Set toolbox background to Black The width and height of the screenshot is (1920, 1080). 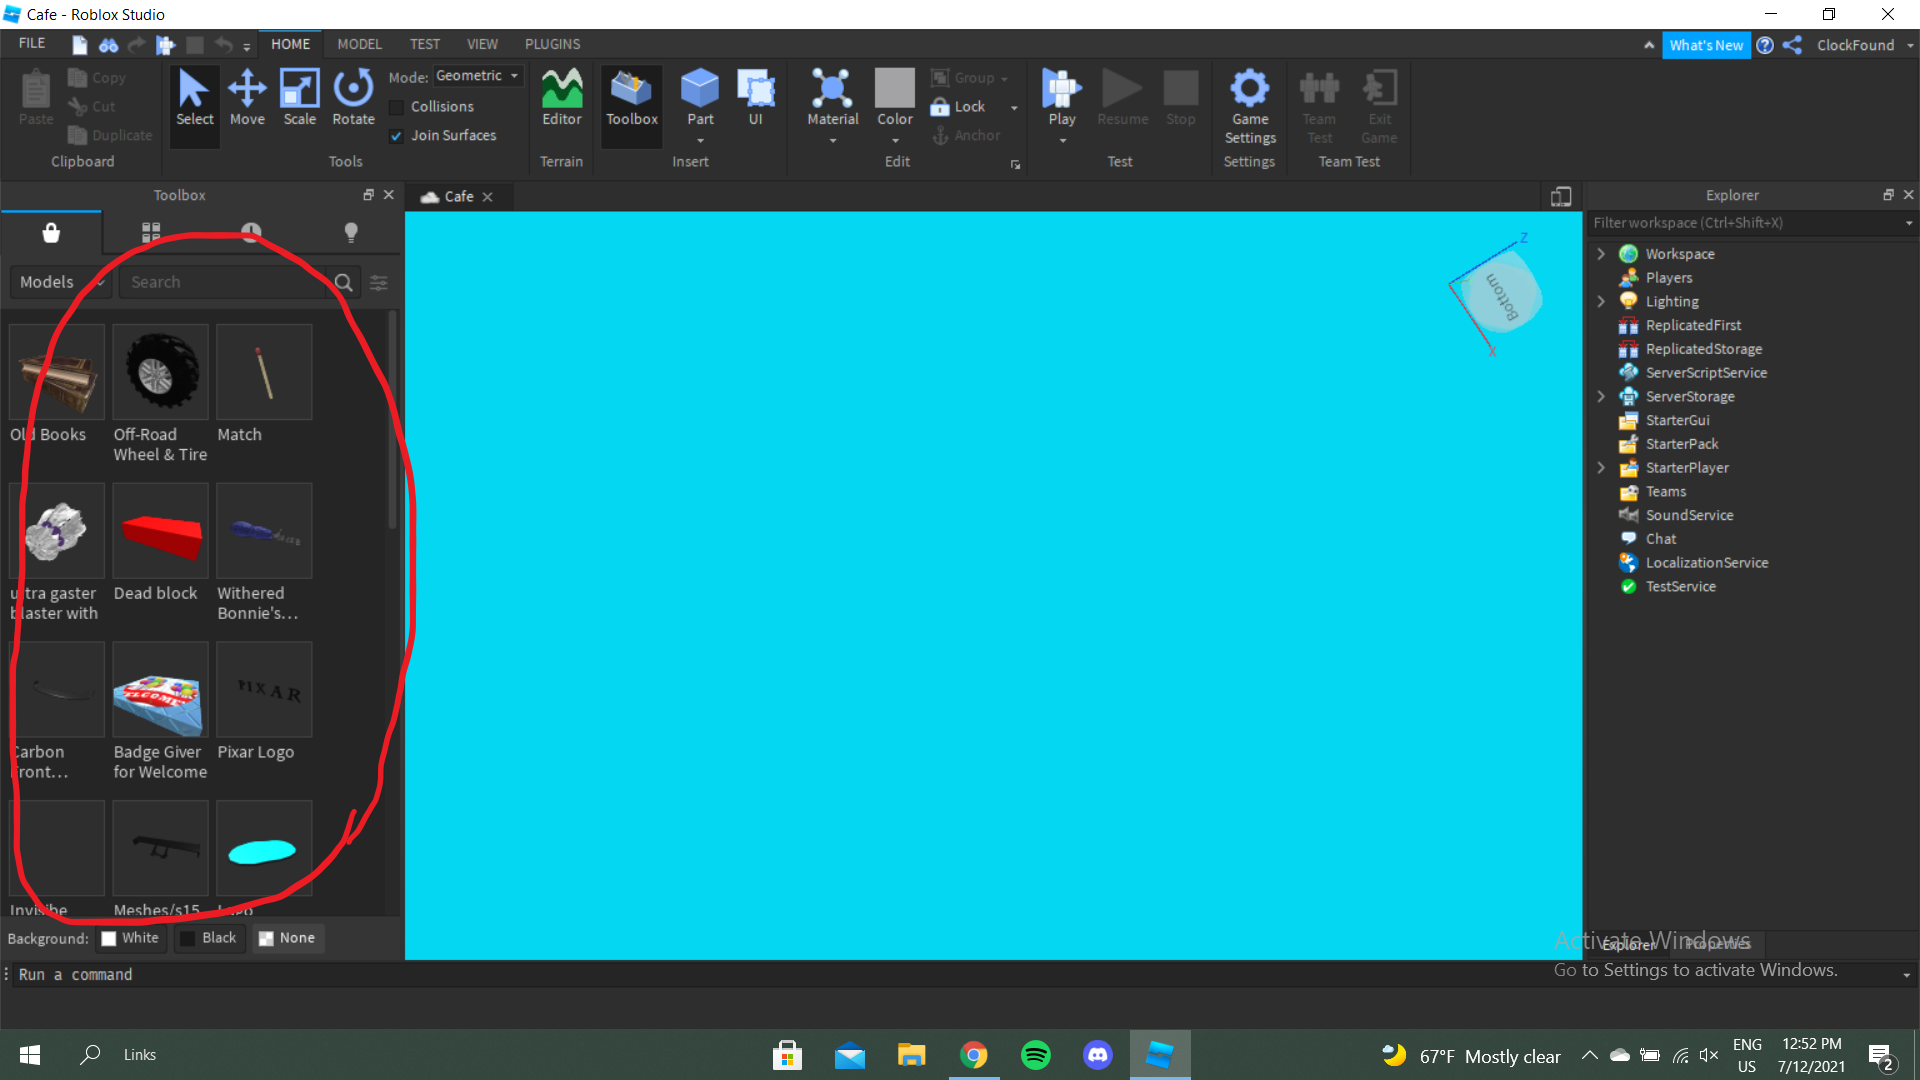point(208,938)
